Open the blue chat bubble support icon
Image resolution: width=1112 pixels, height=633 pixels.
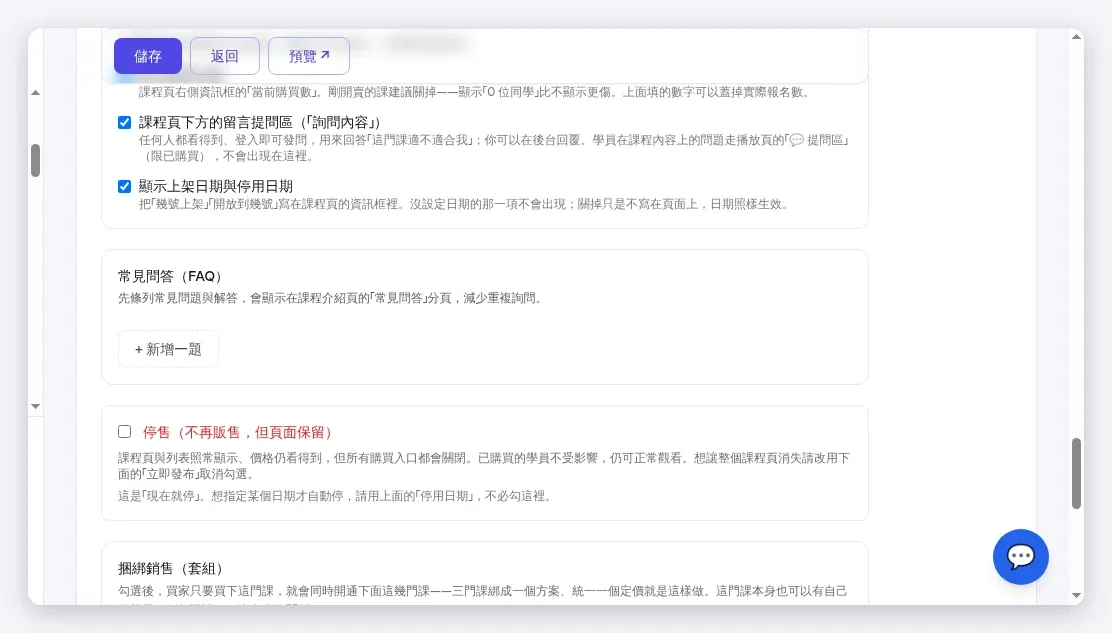point(1021,556)
